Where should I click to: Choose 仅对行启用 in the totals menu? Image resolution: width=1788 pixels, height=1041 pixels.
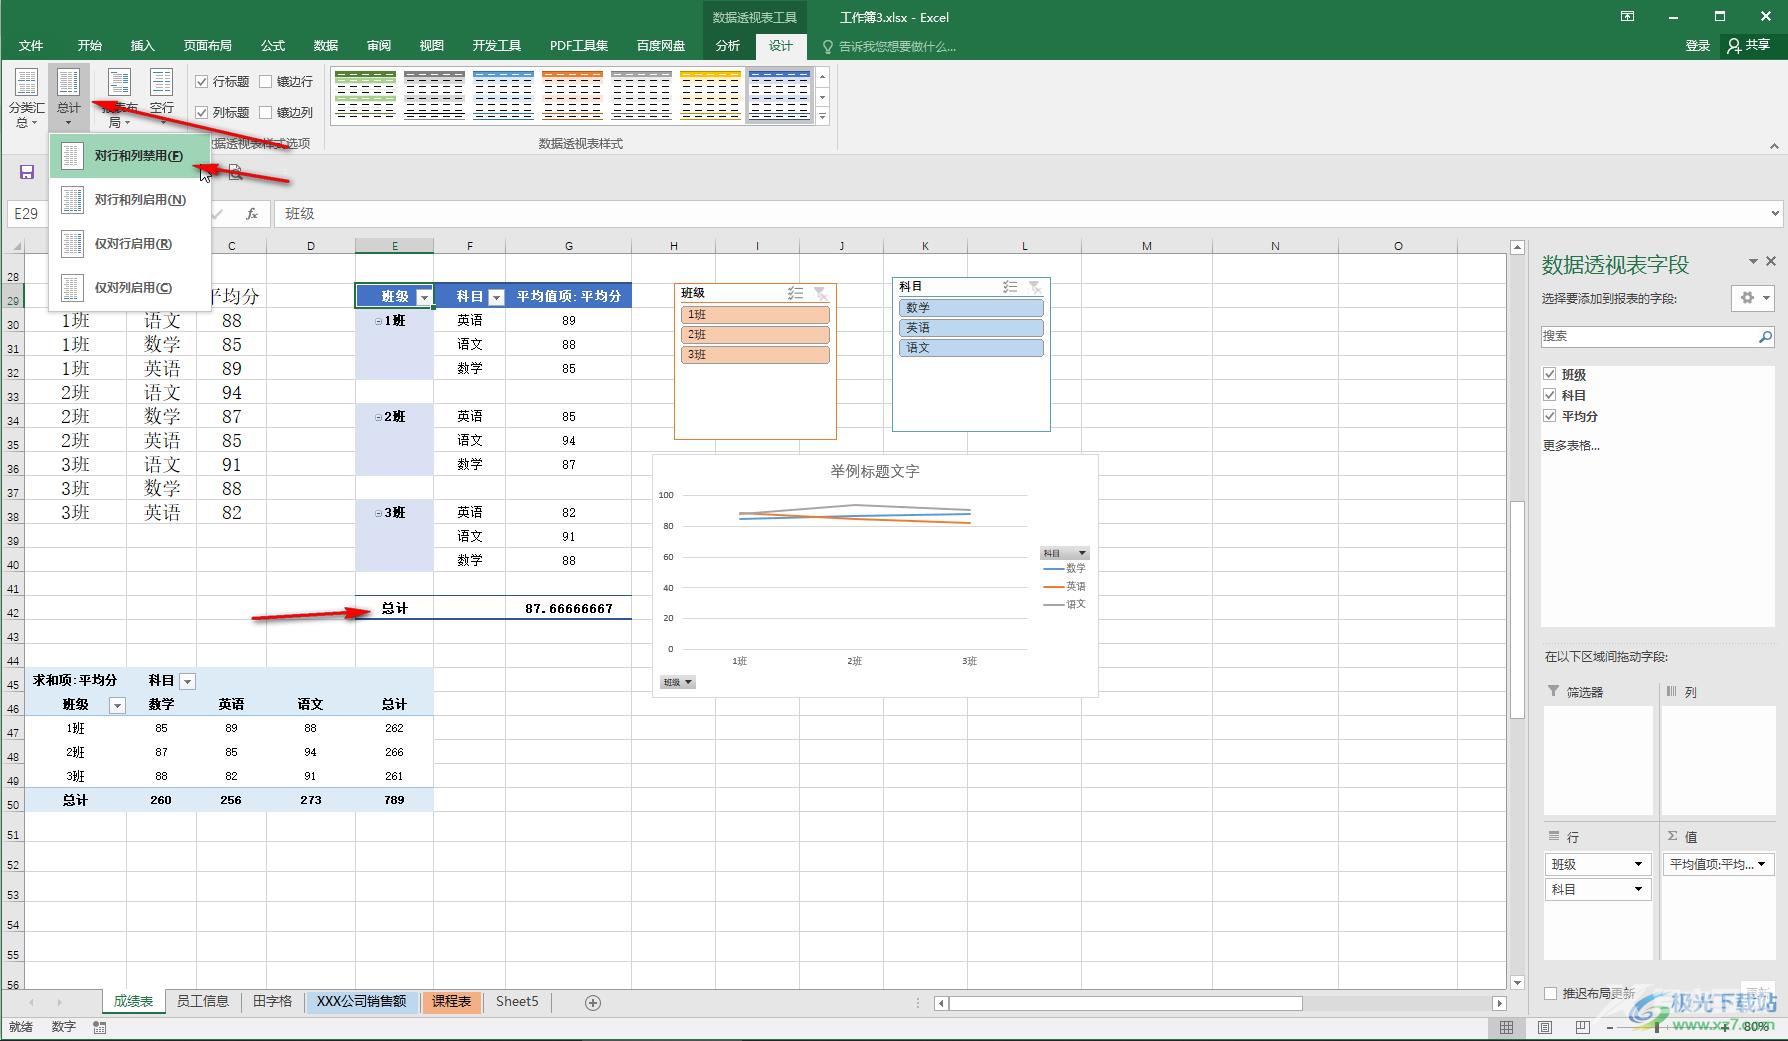tap(130, 244)
